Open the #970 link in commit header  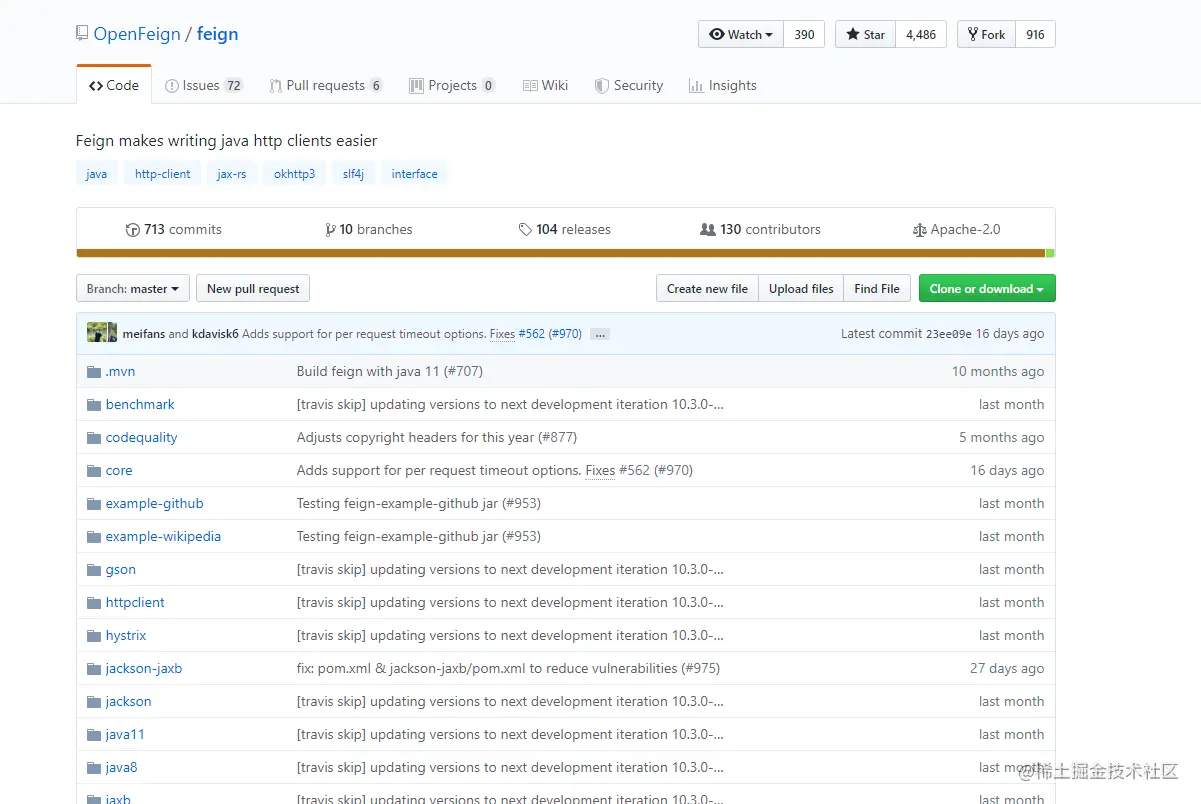[x=565, y=334]
